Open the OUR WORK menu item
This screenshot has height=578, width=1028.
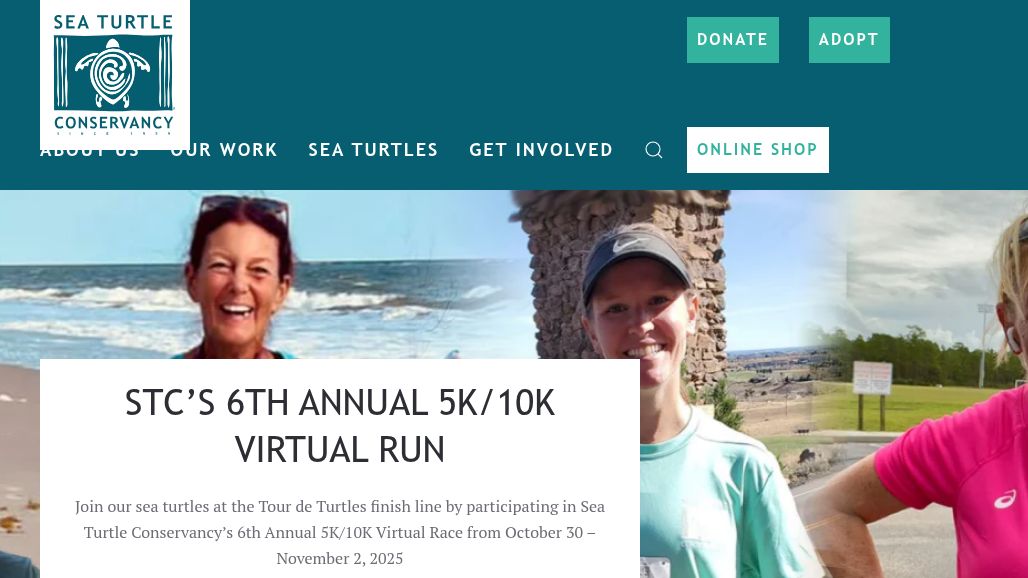tap(224, 150)
